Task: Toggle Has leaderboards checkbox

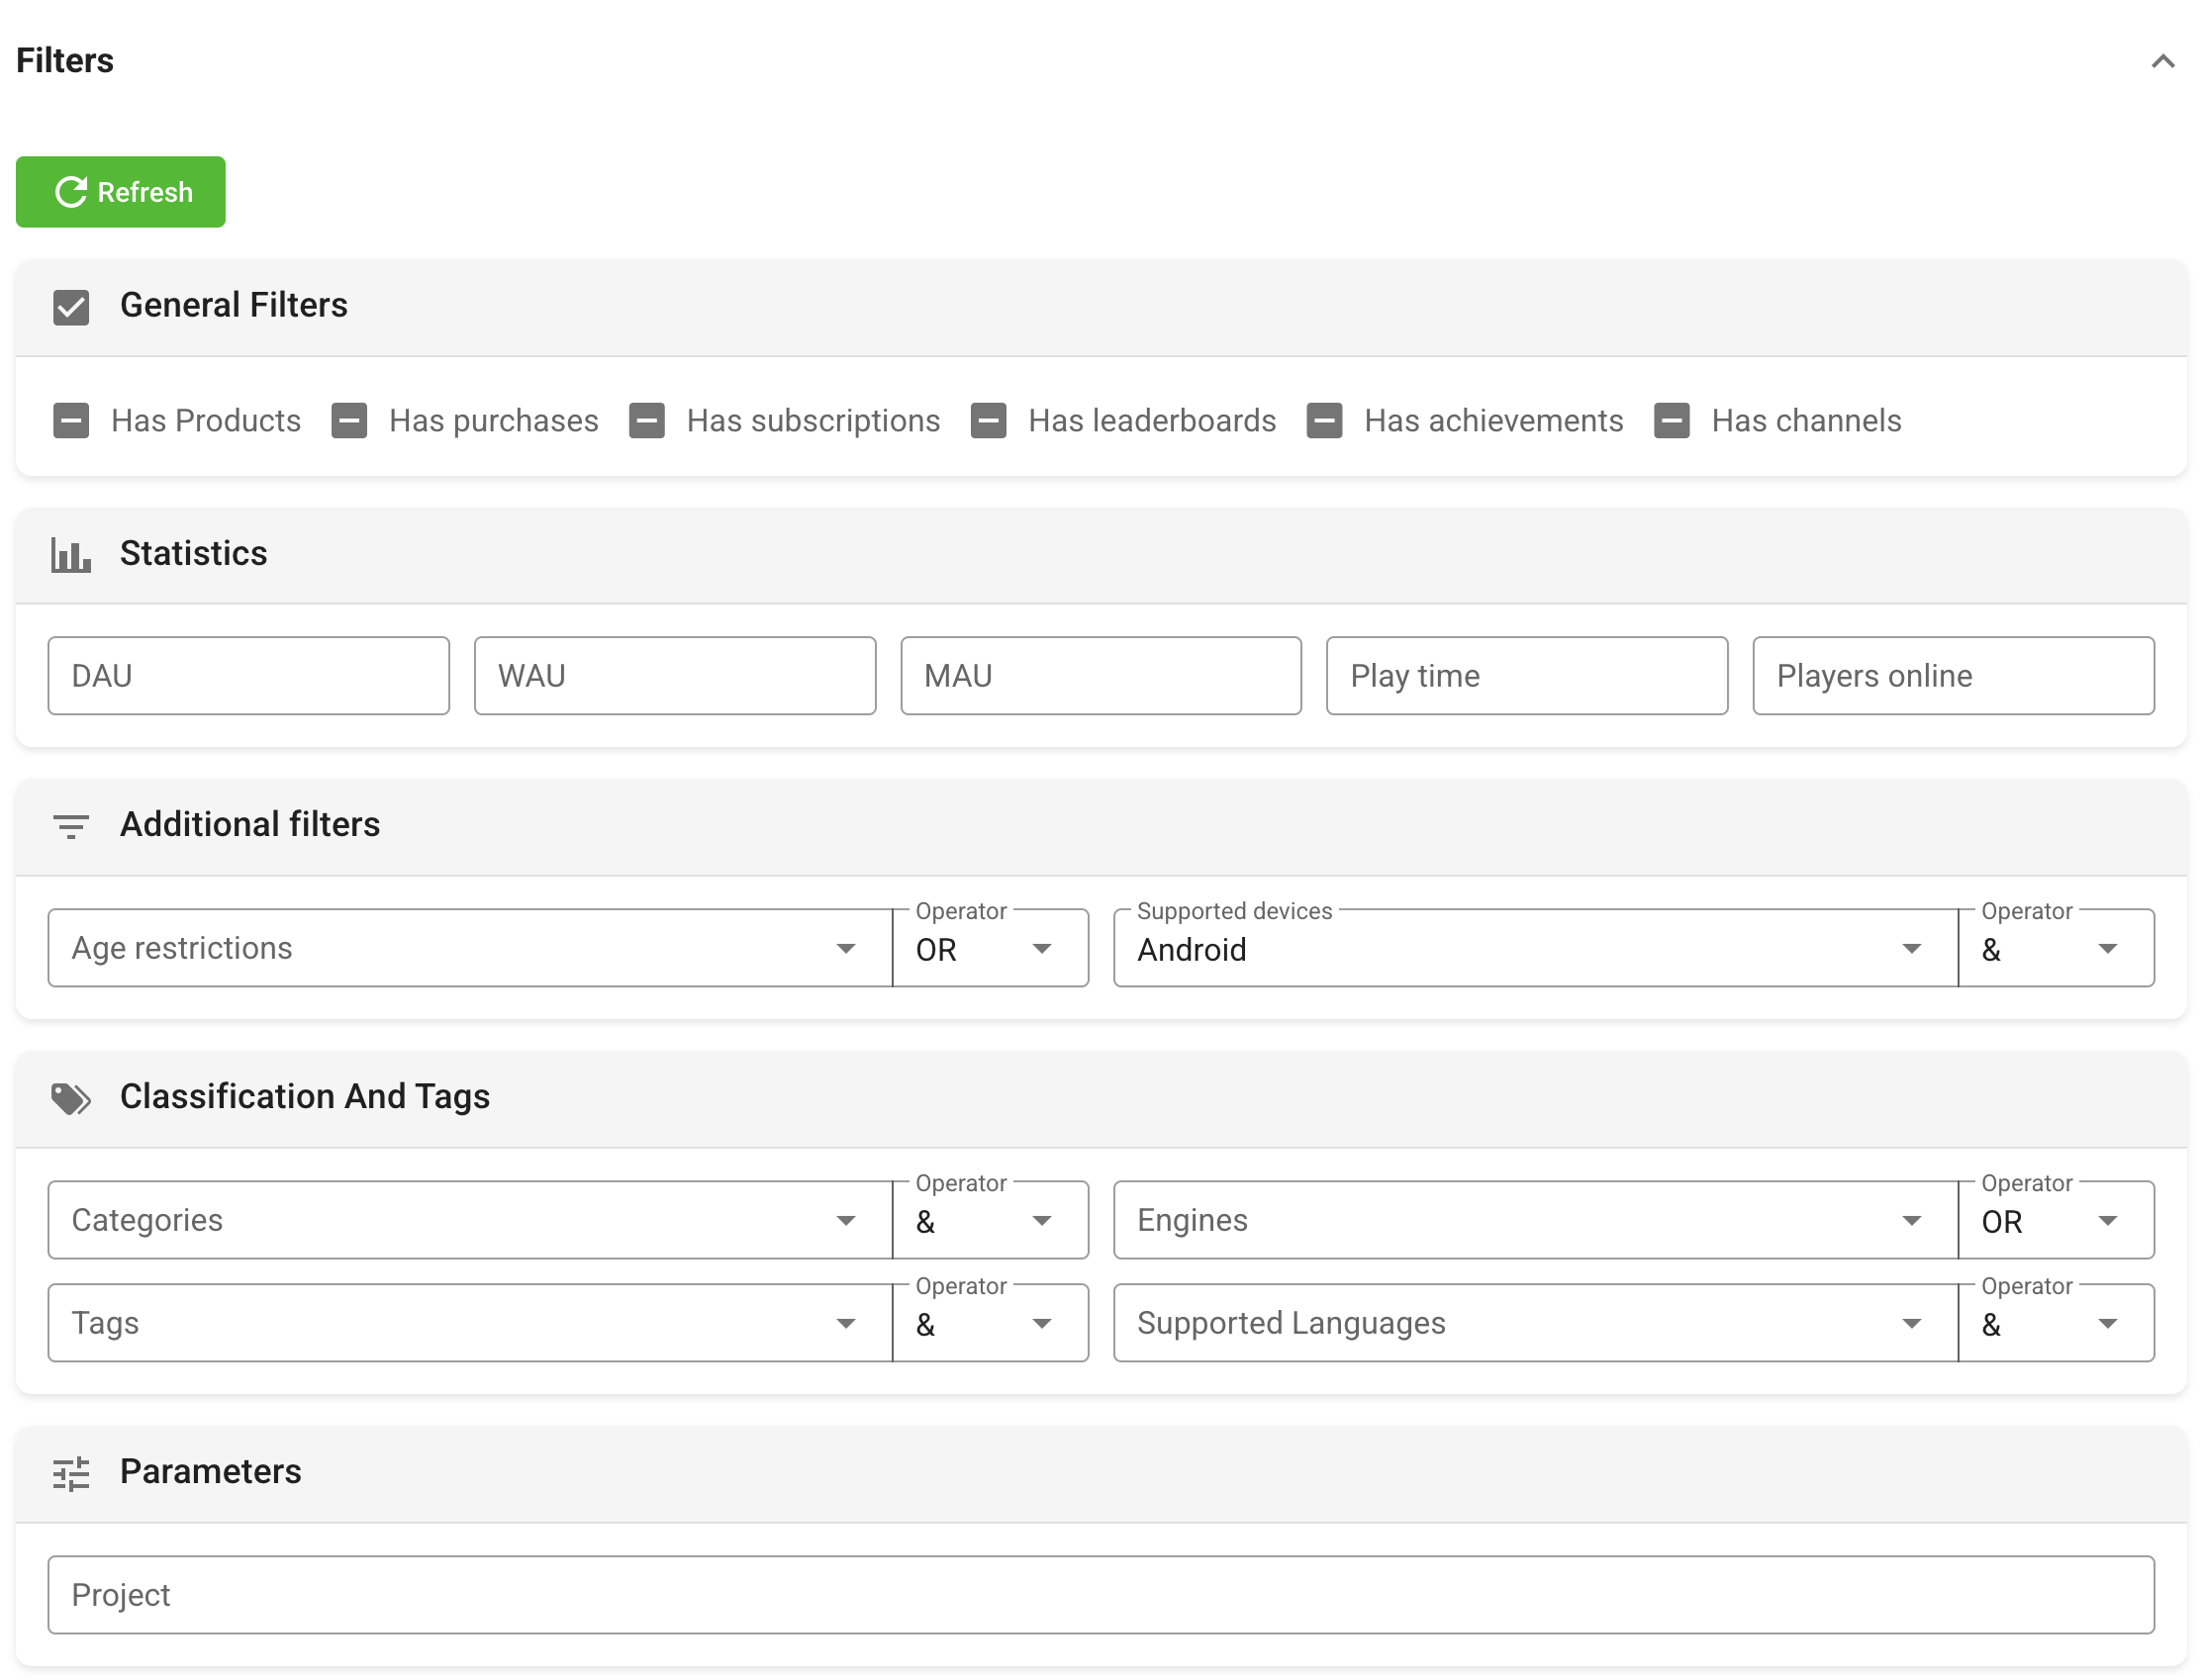Action: (x=989, y=421)
